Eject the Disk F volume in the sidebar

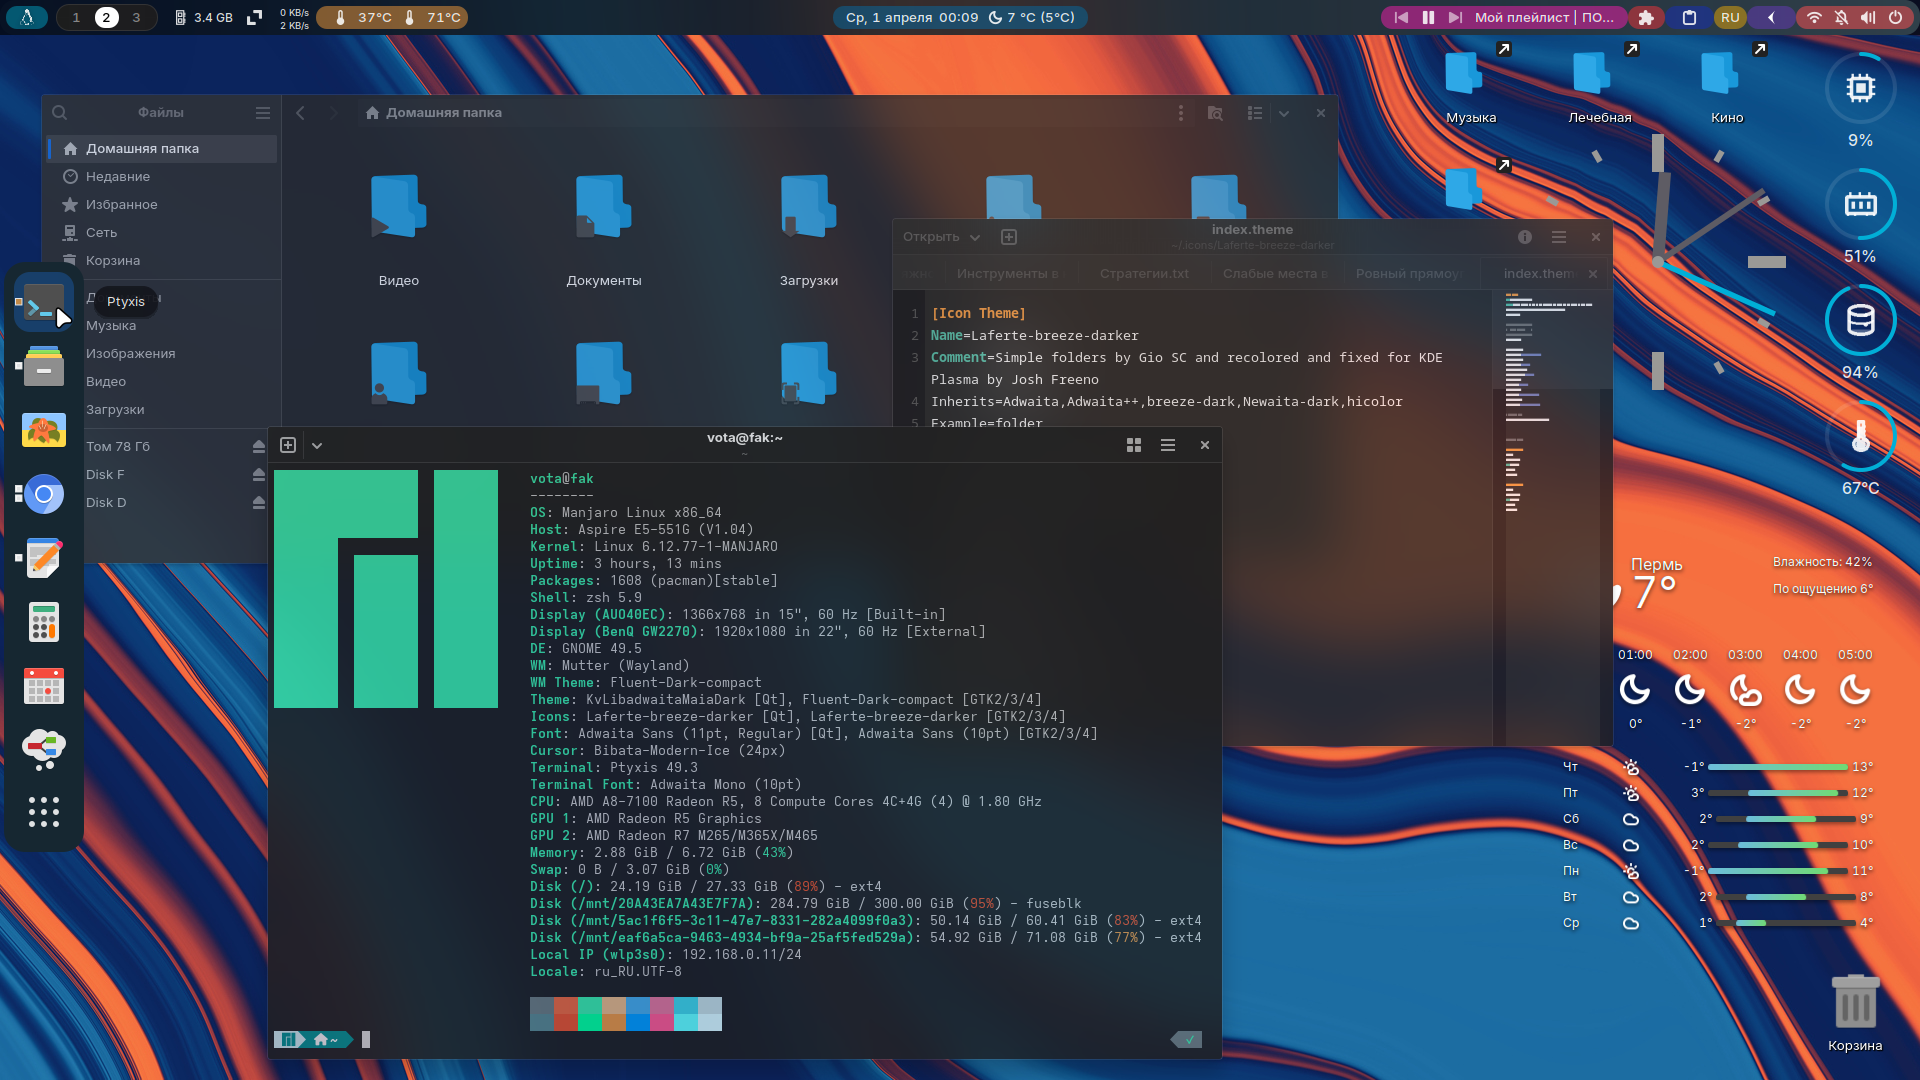pos(259,474)
